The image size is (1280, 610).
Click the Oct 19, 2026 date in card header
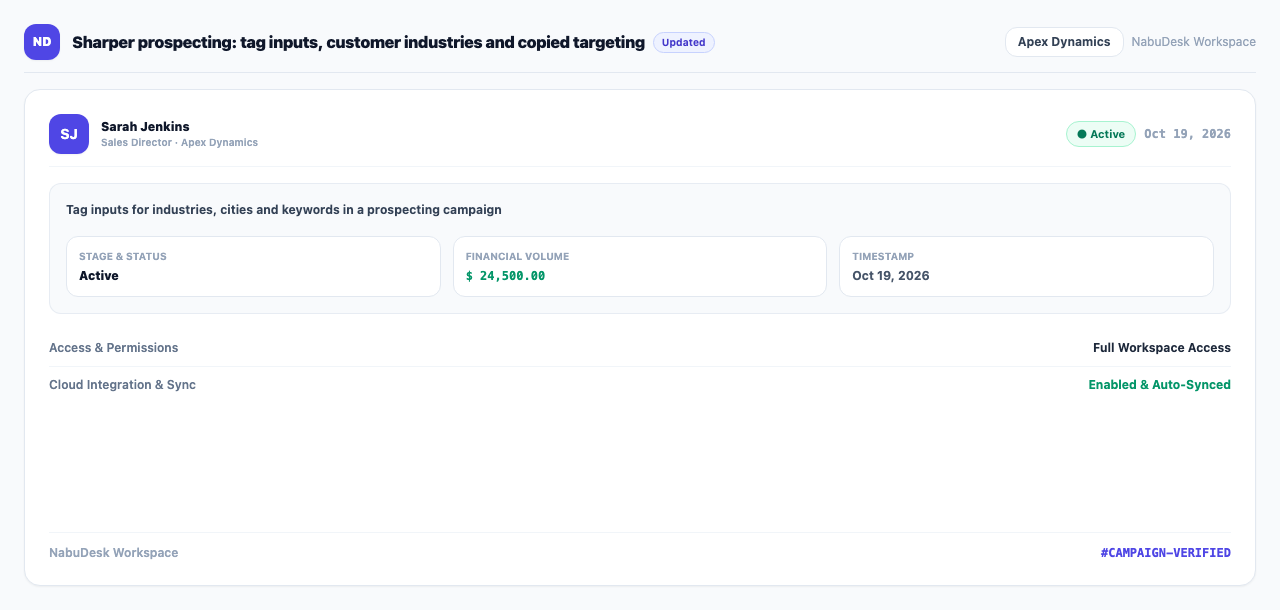pos(1187,134)
